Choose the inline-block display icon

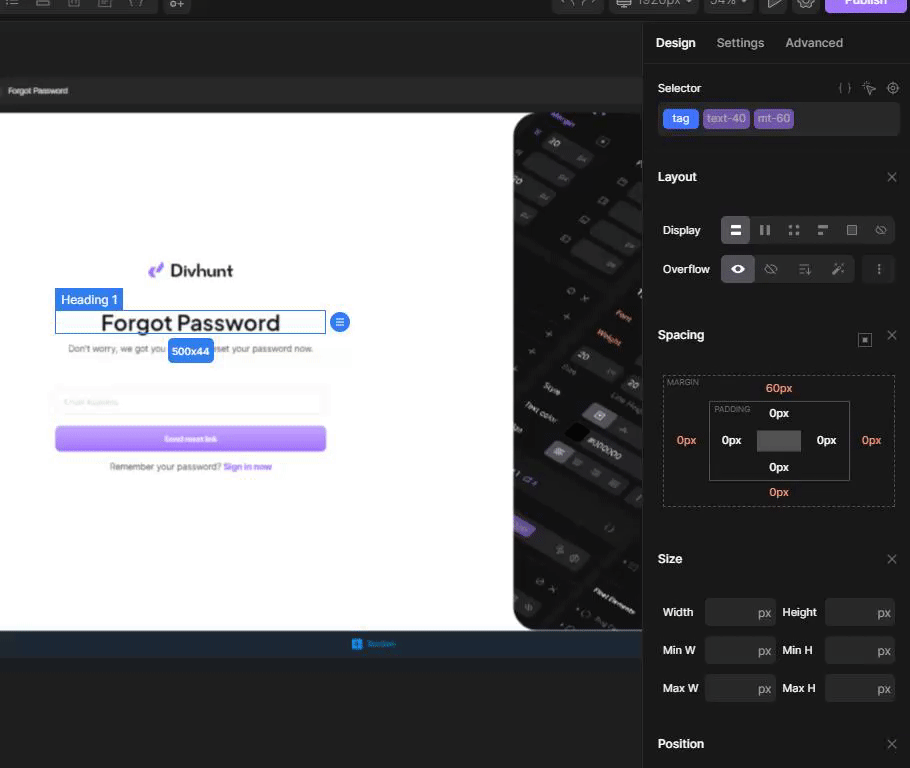[822, 230]
